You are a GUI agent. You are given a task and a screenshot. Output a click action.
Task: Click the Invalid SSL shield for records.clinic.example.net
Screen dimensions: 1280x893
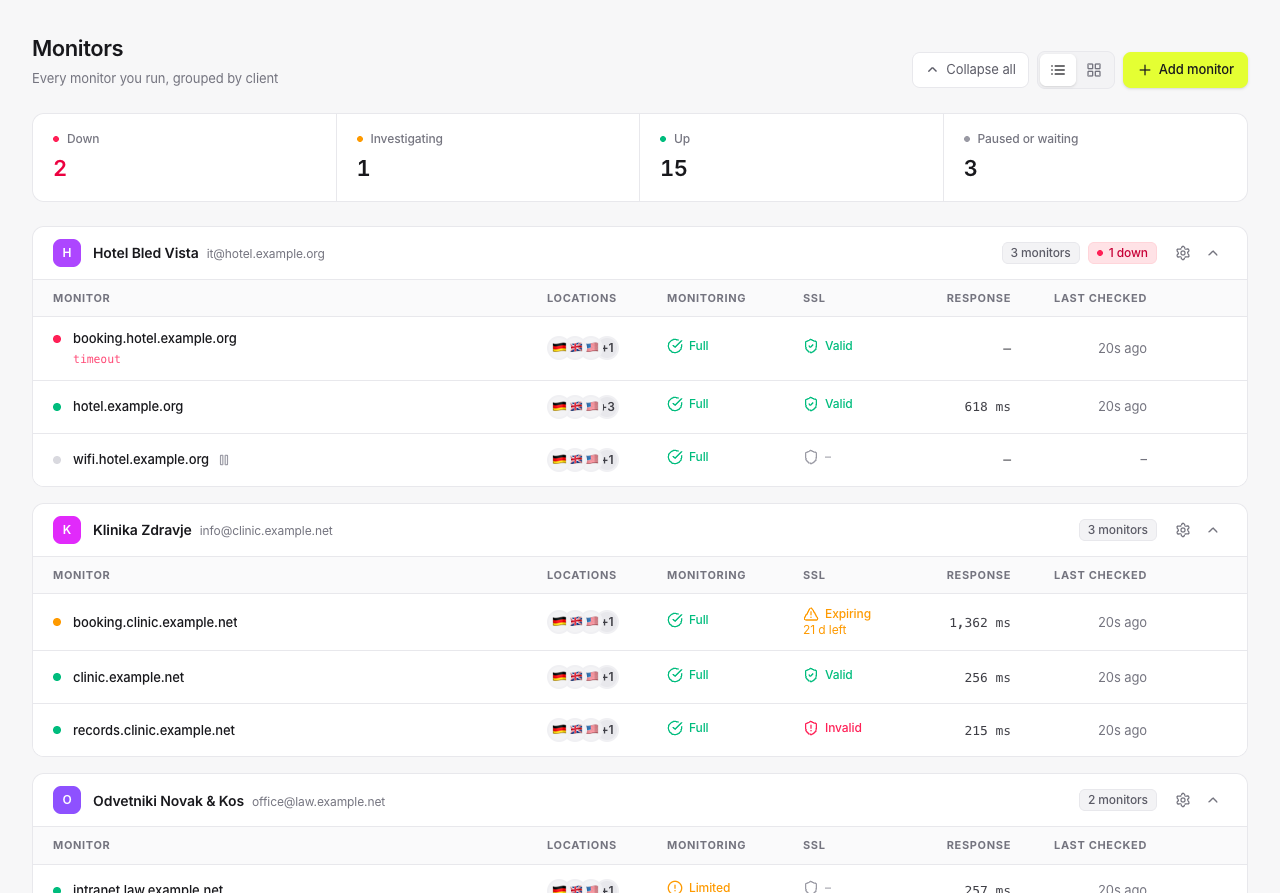tap(811, 728)
